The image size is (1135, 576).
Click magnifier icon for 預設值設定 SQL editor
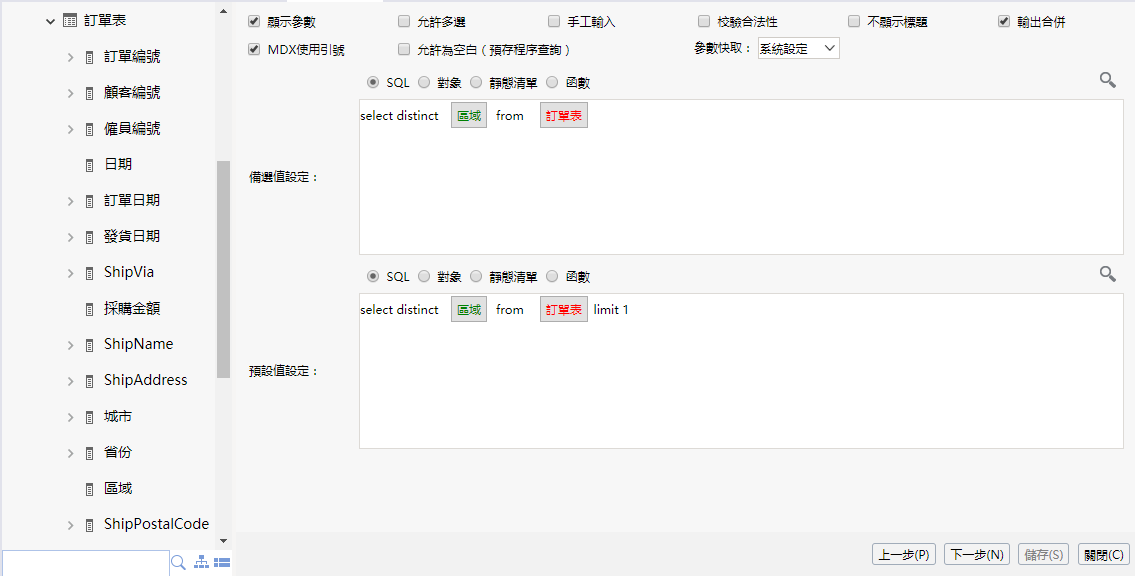(x=1107, y=273)
